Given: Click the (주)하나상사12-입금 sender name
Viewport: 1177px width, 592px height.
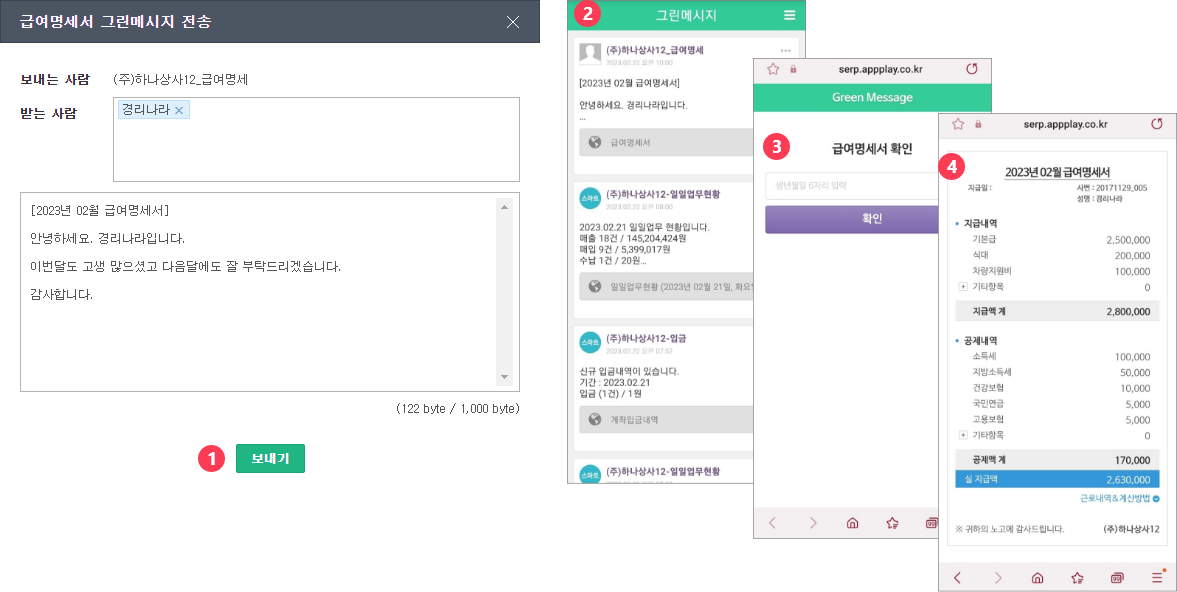Looking at the screenshot, I should pyautogui.click(x=646, y=338).
